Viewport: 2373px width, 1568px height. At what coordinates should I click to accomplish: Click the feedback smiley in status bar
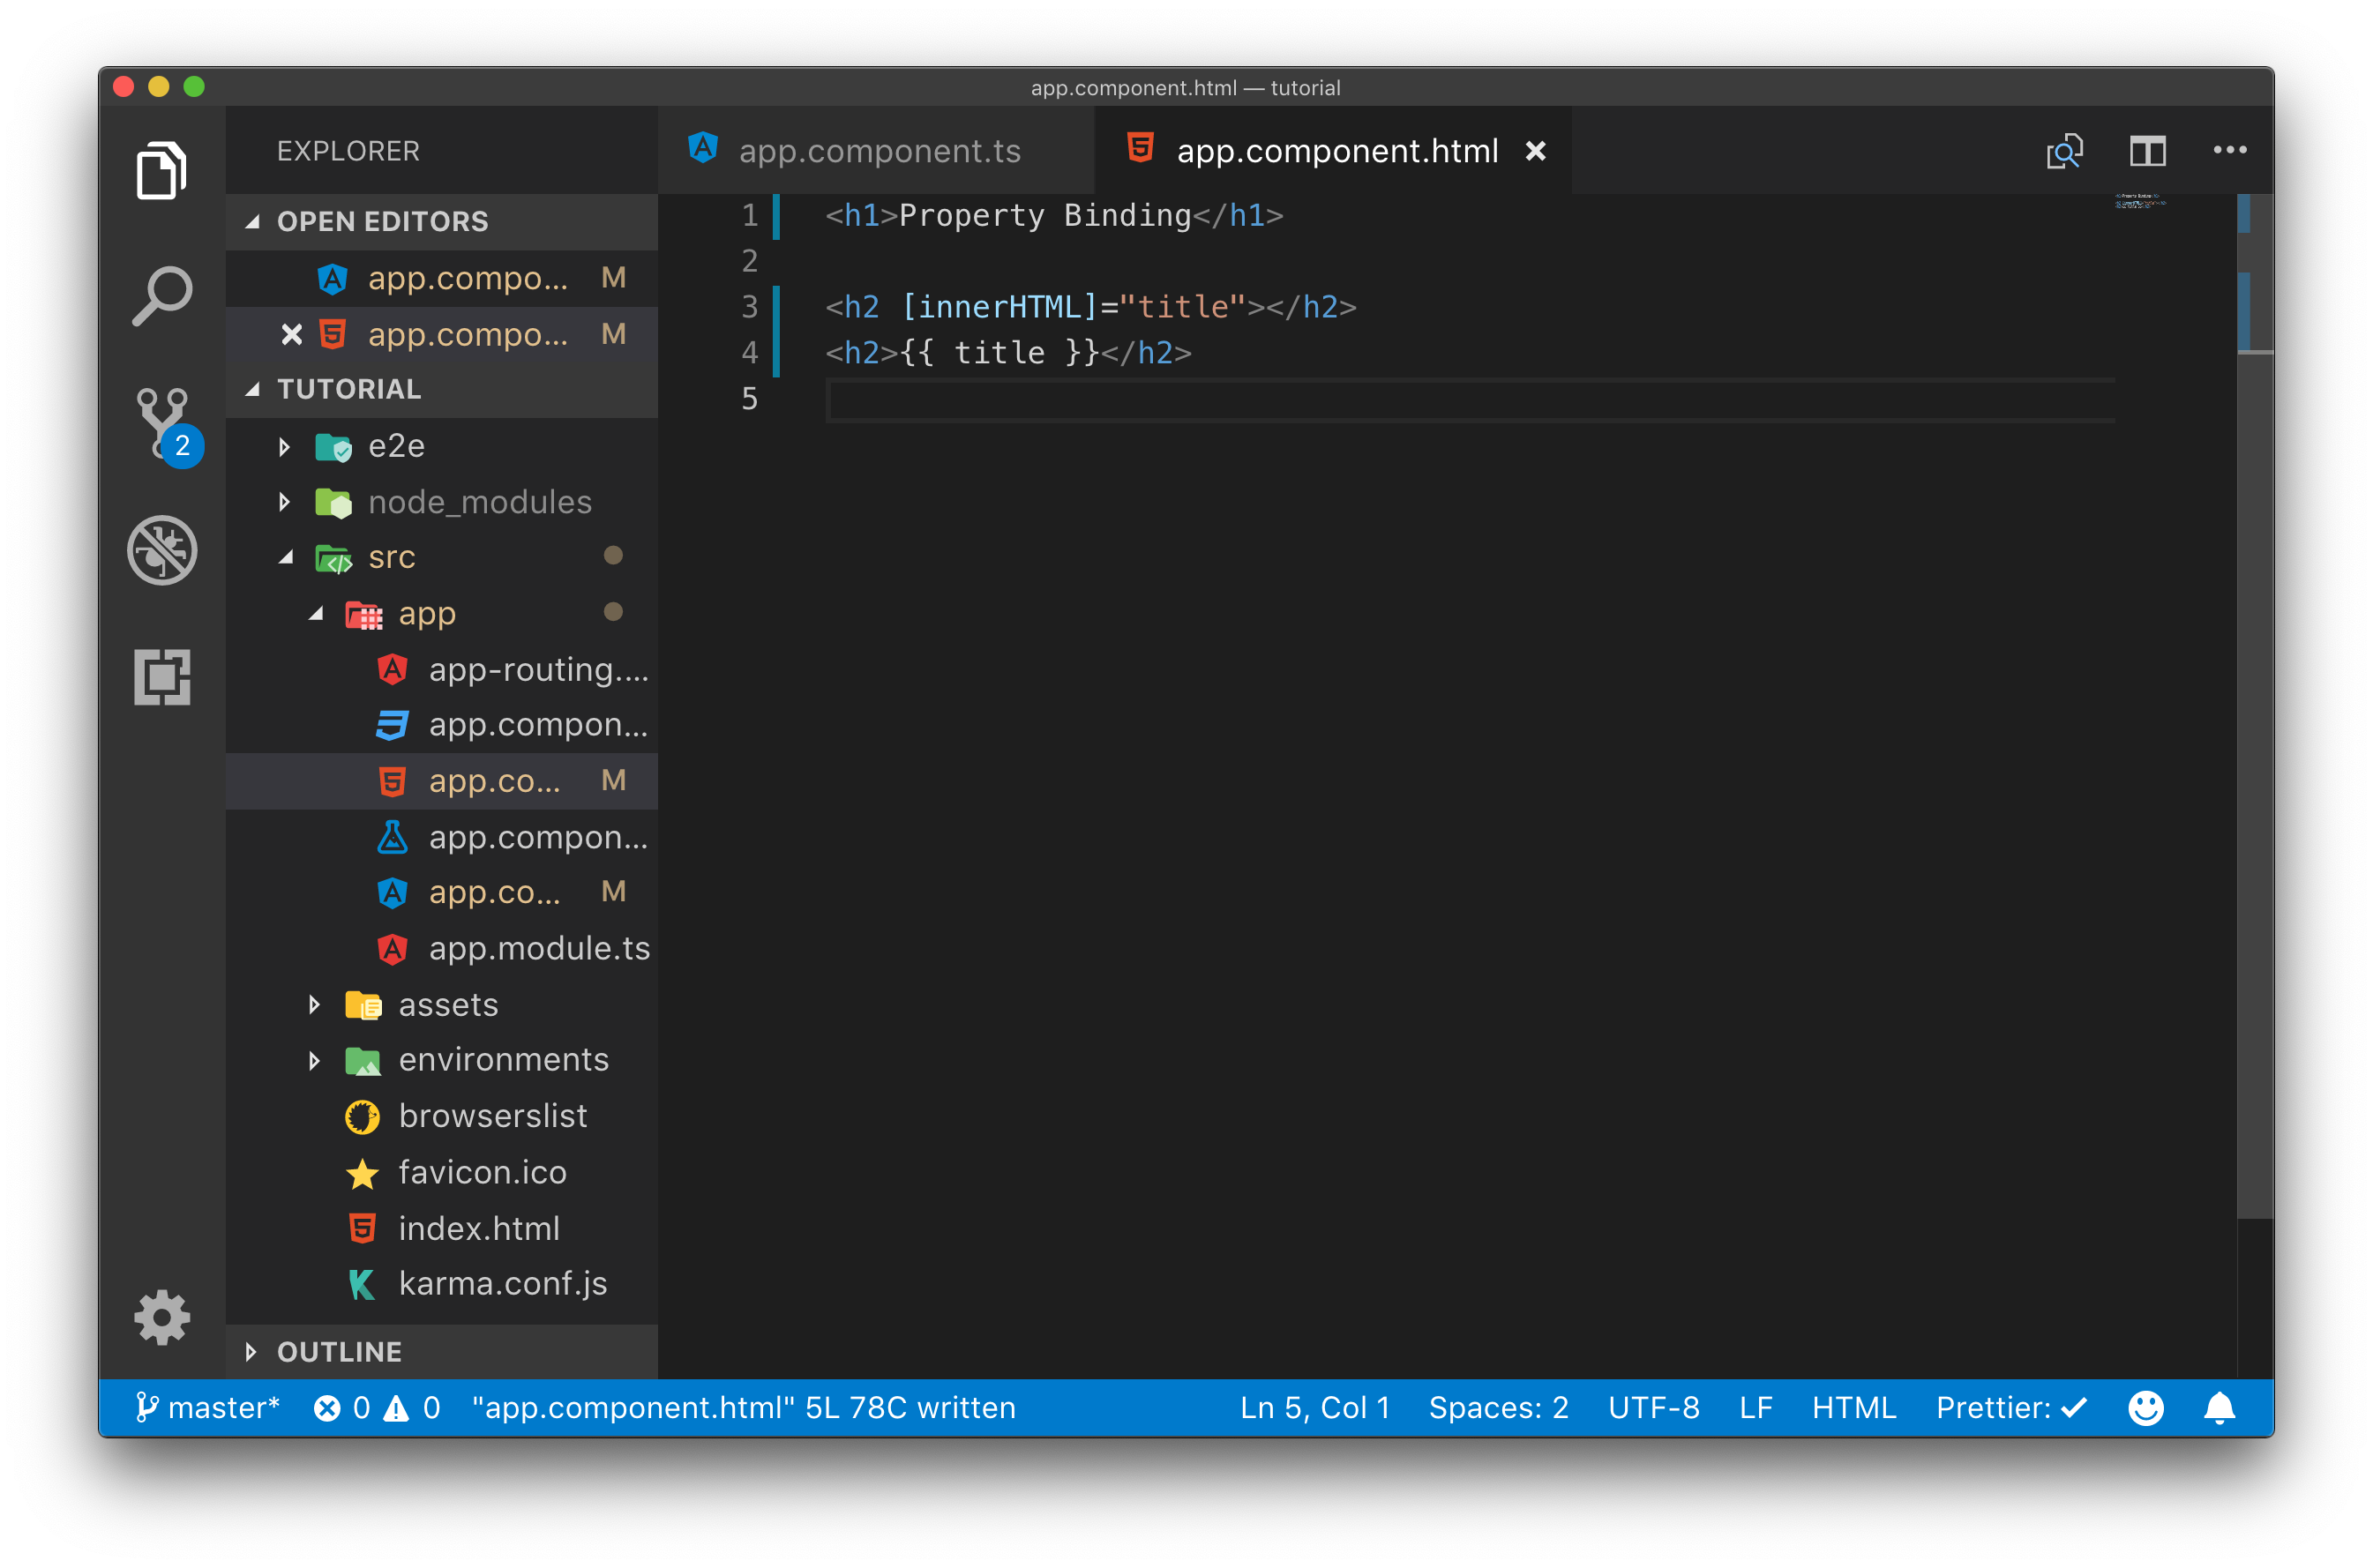tap(2145, 1408)
